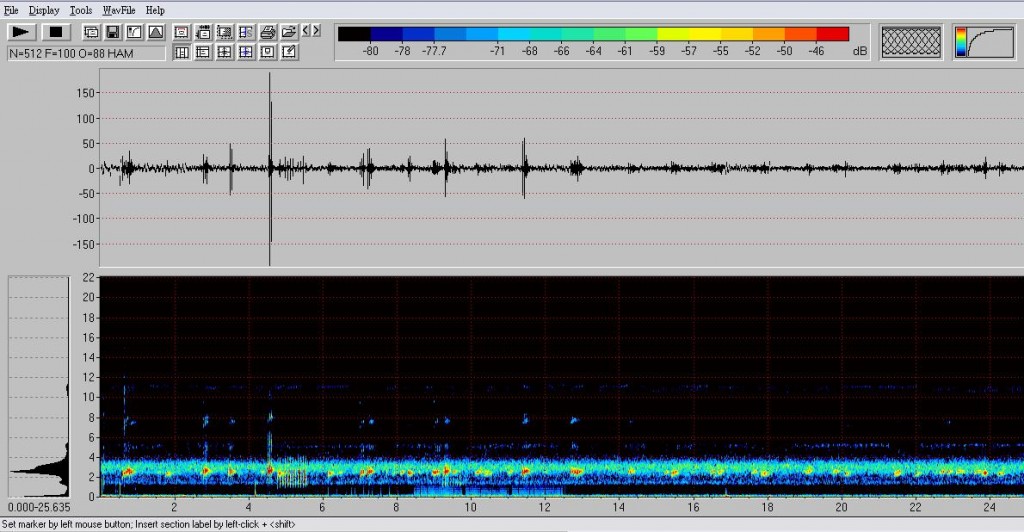Set a marker on the tallest waveform spike
1024x532 pixels.
(x=270, y=168)
